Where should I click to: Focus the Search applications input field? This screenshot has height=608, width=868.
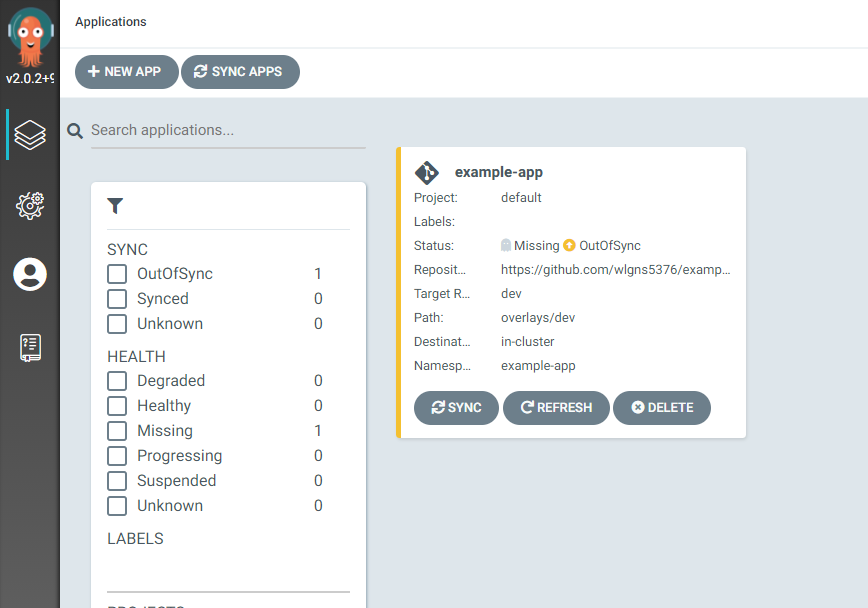pos(227,131)
